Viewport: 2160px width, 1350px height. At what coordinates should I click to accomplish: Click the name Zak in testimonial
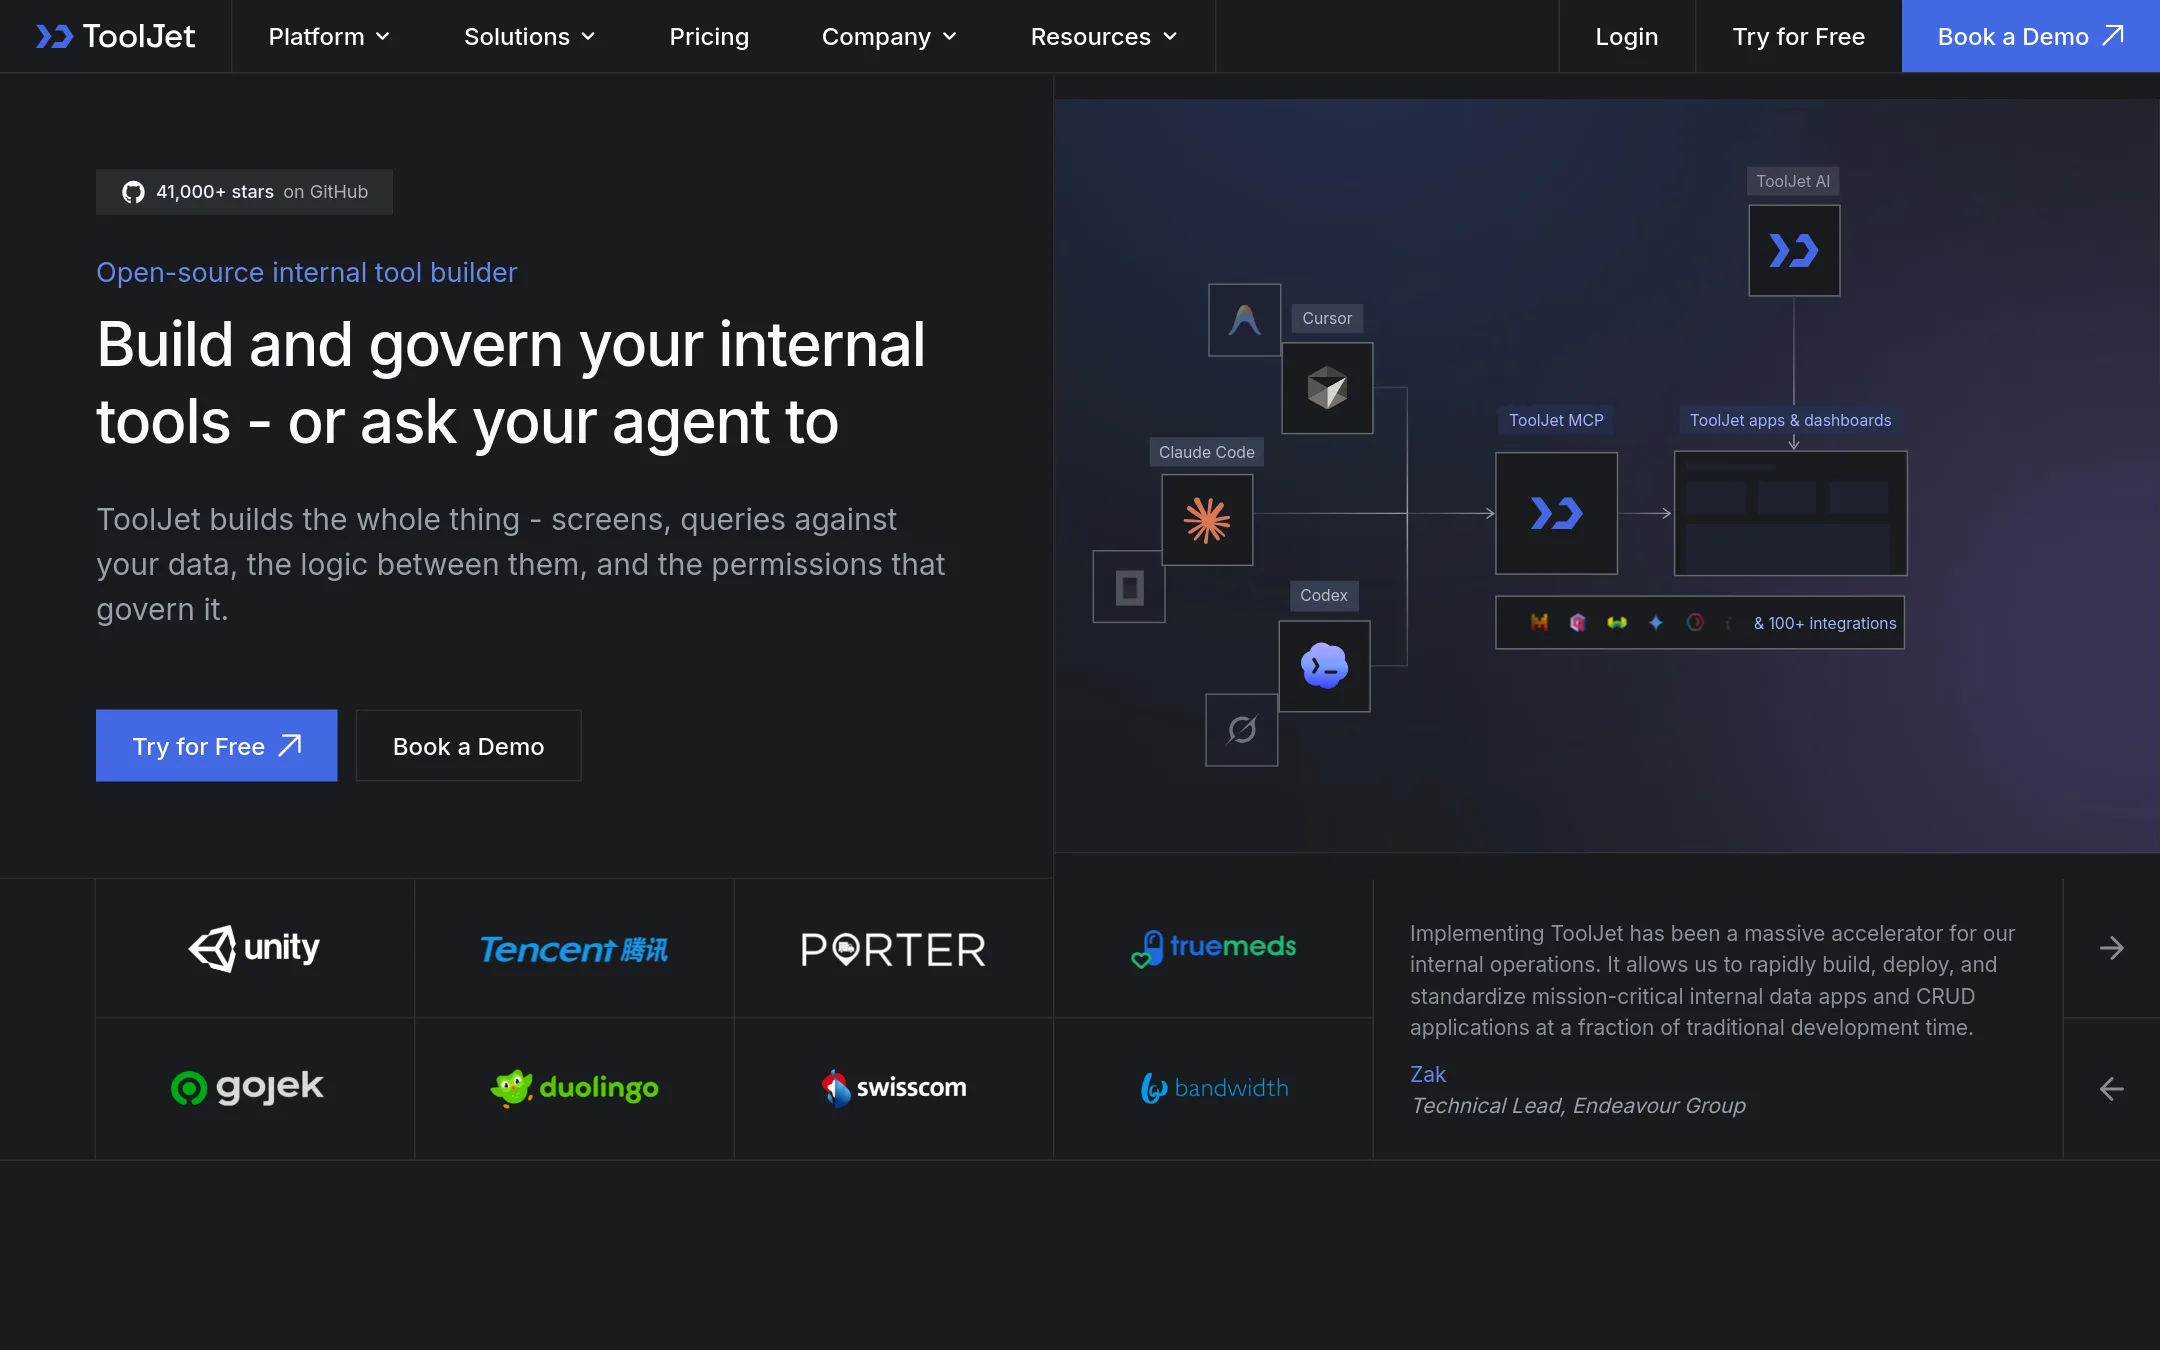(x=1427, y=1074)
